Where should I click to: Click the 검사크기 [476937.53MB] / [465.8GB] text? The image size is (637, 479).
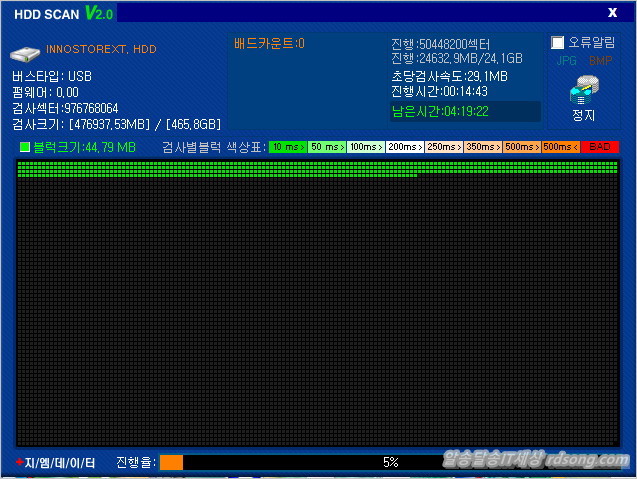point(117,124)
